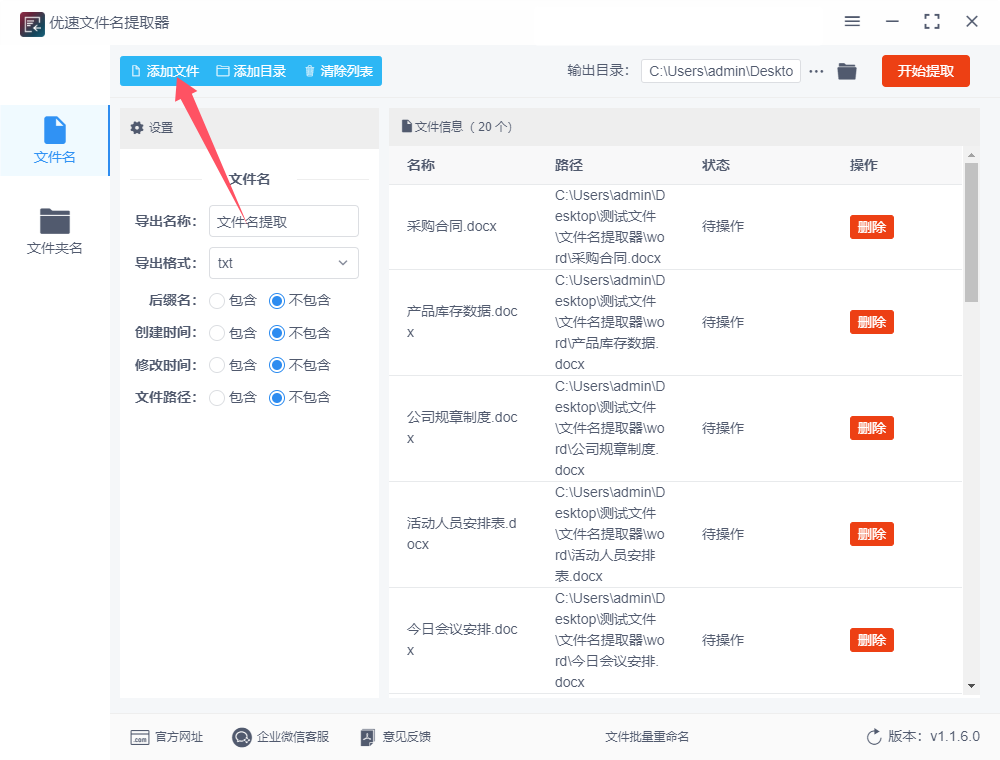The image size is (1000, 760).
Task: Open the Official Website (官方网址) link
Action: tap(166, 737)
